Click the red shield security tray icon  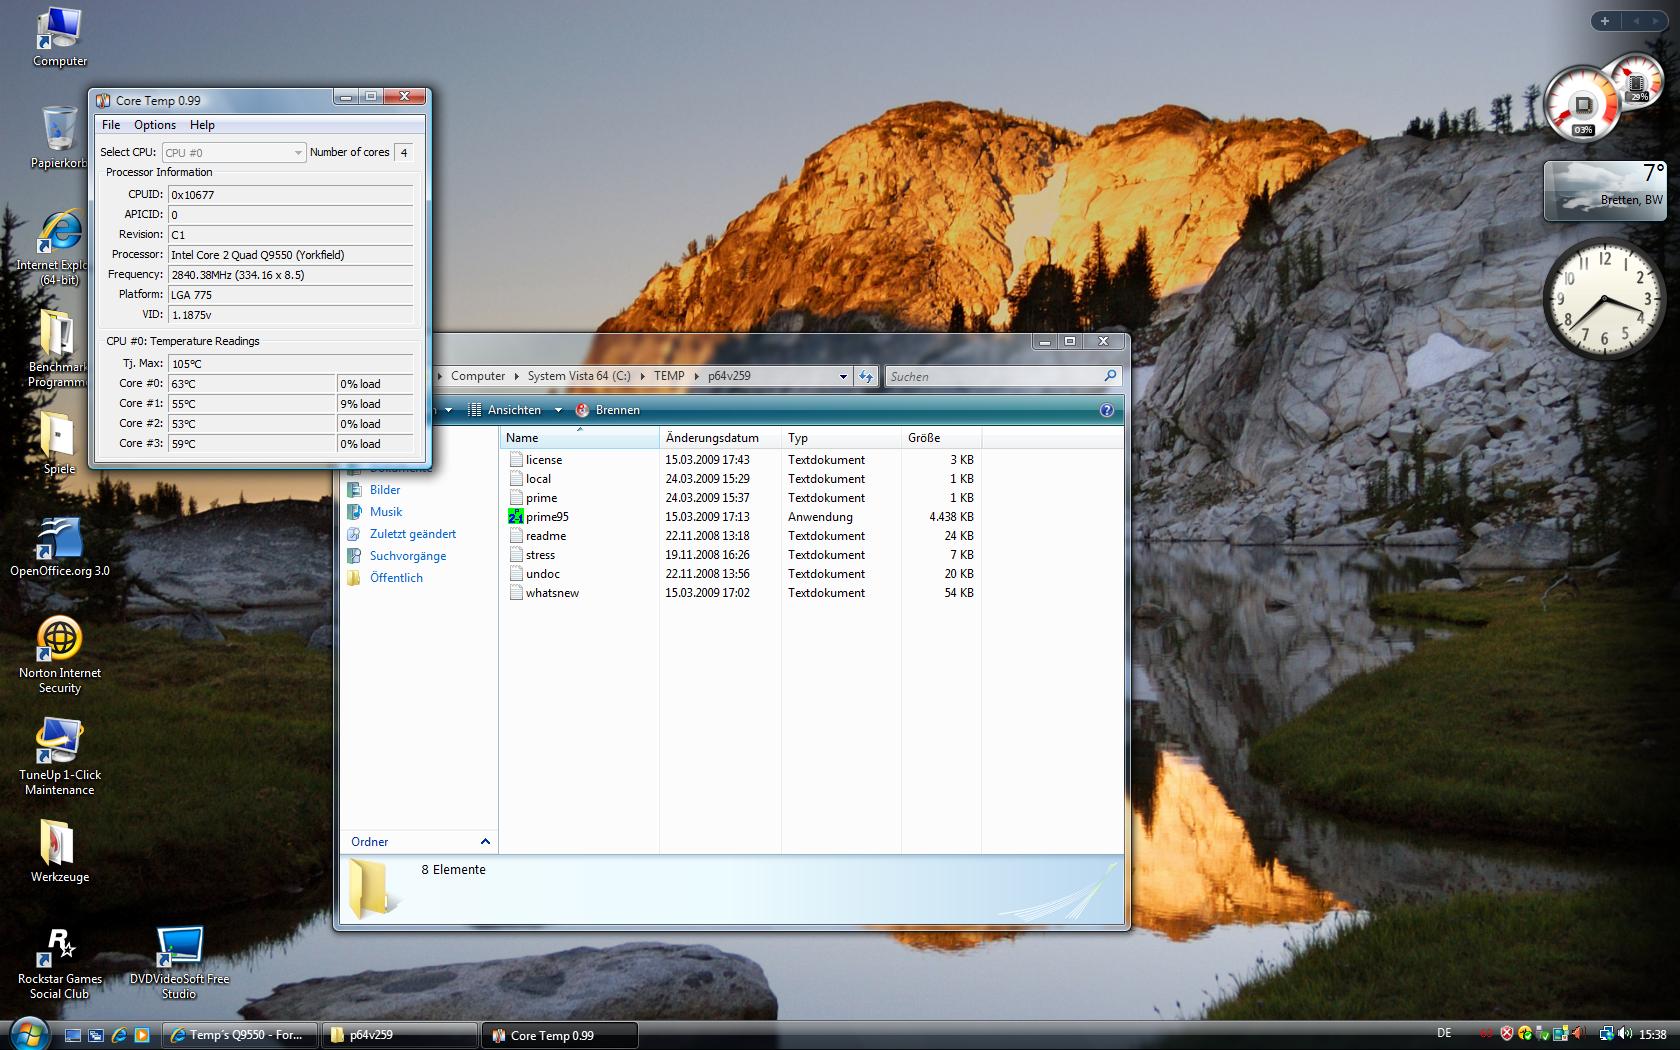(1507, 1034)
